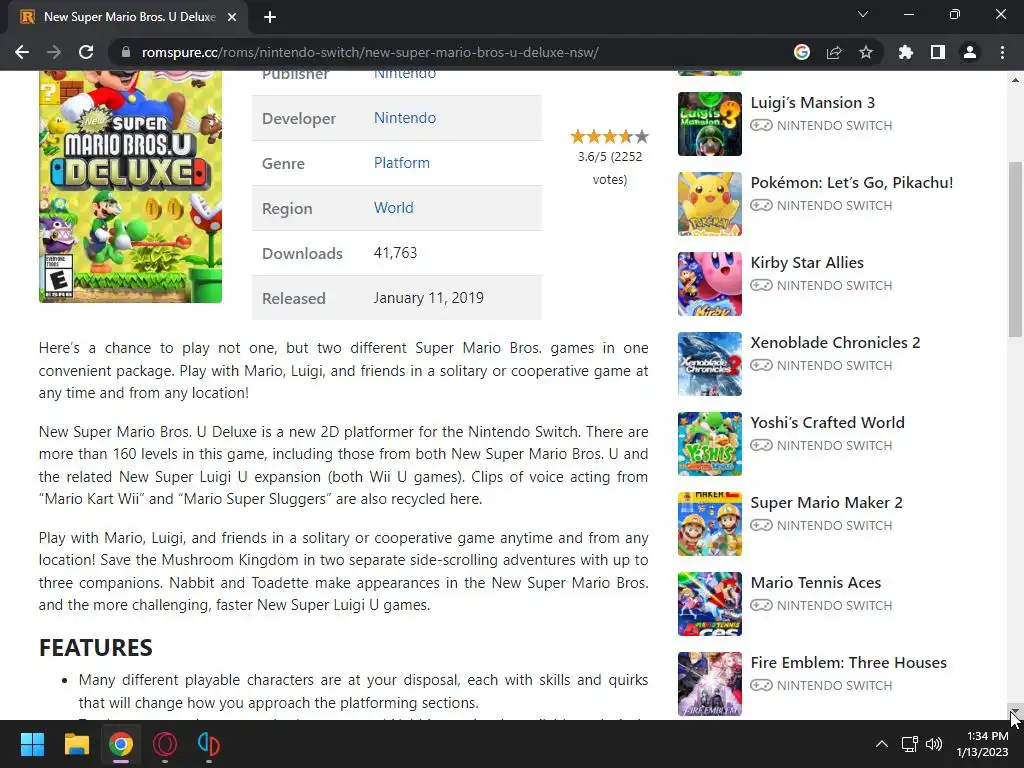Click Kirby Star Allies thumbnail
This screenshot has height=768, width=1024.
pos(710,284)
